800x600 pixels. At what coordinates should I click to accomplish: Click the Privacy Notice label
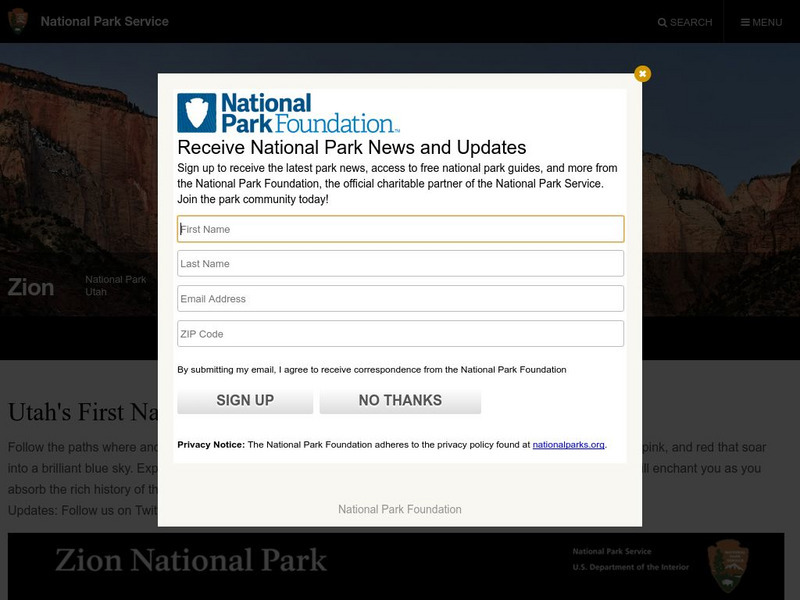coord(211,445)
